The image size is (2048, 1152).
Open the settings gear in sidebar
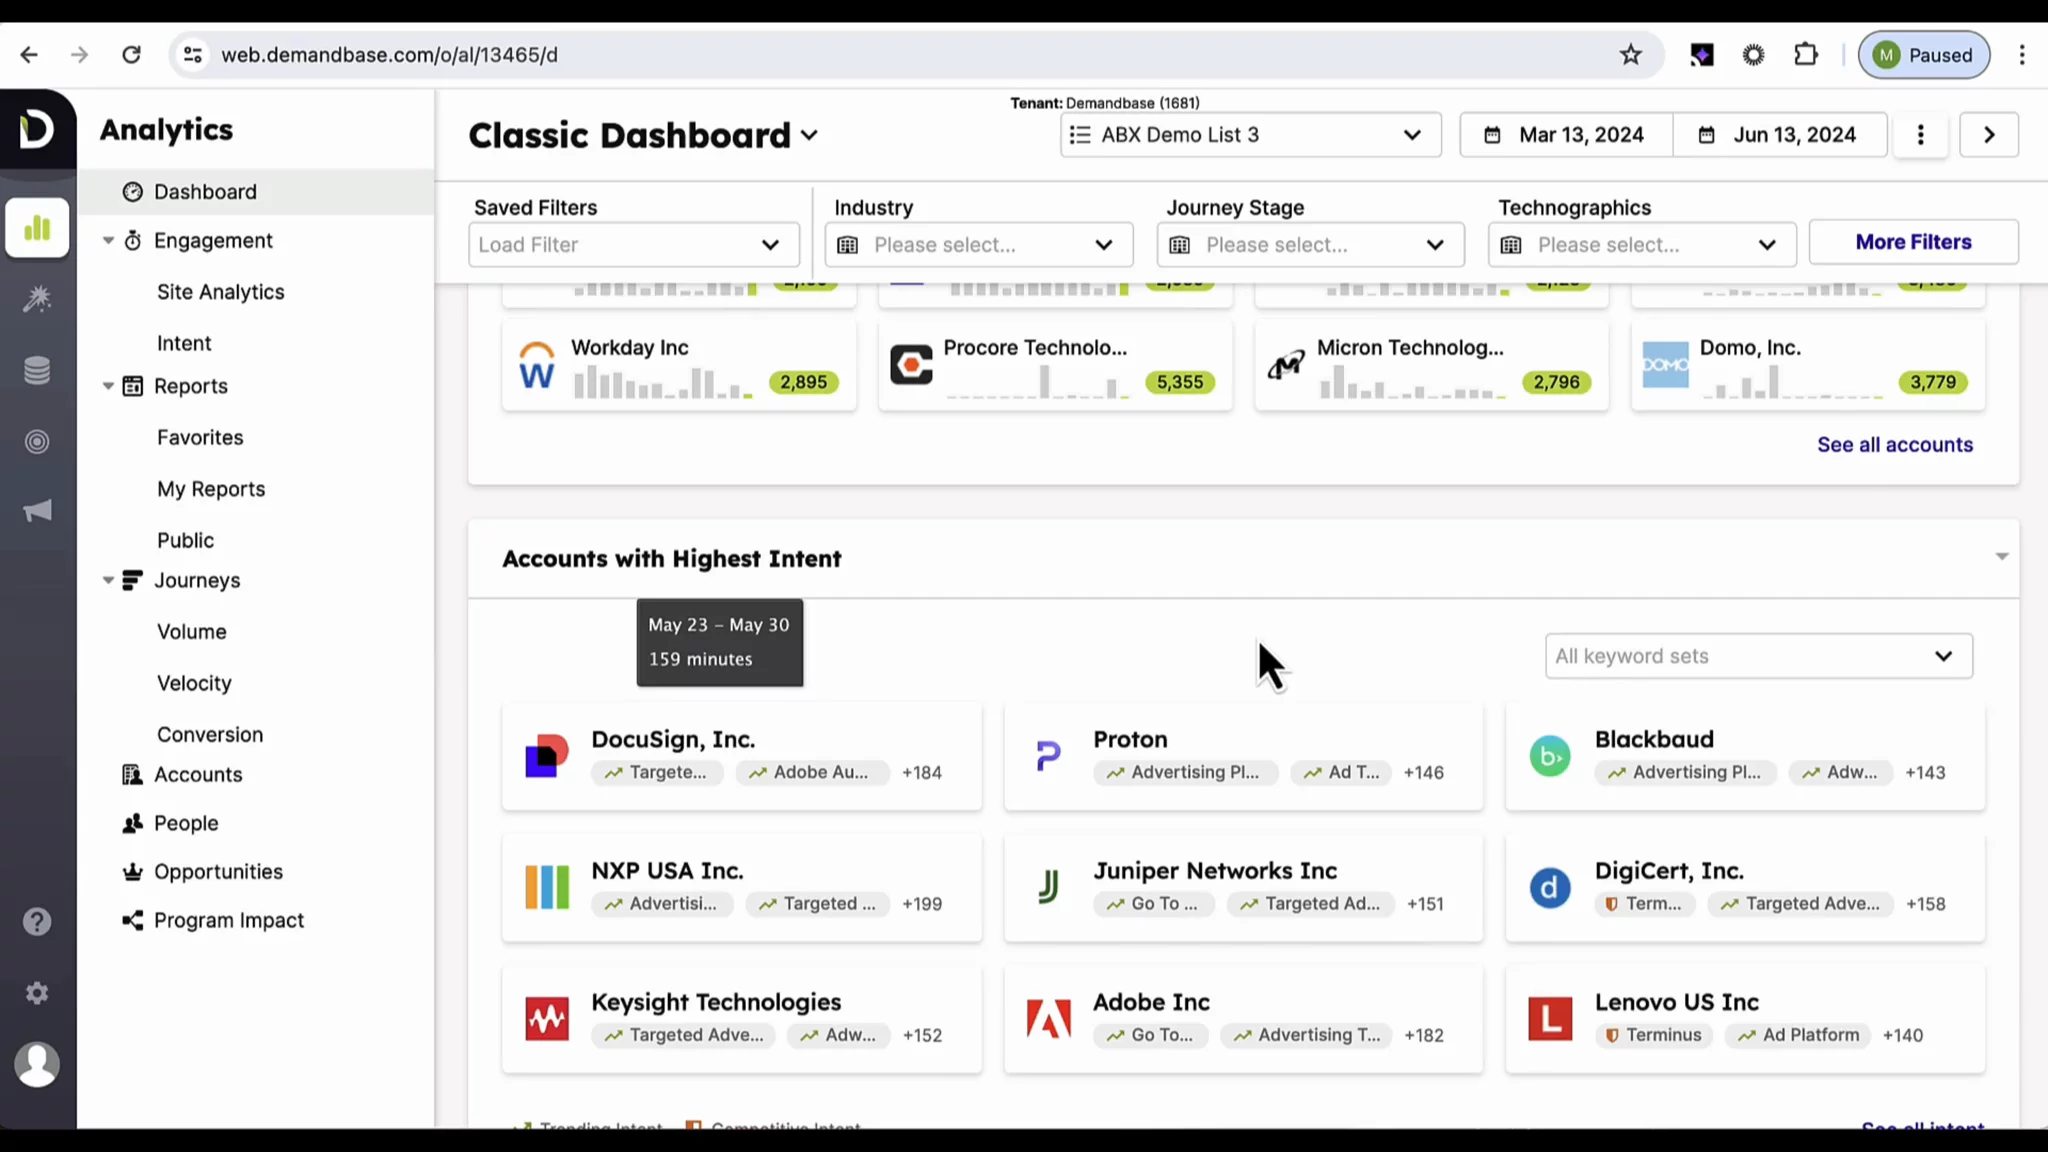tap(37, 993)
